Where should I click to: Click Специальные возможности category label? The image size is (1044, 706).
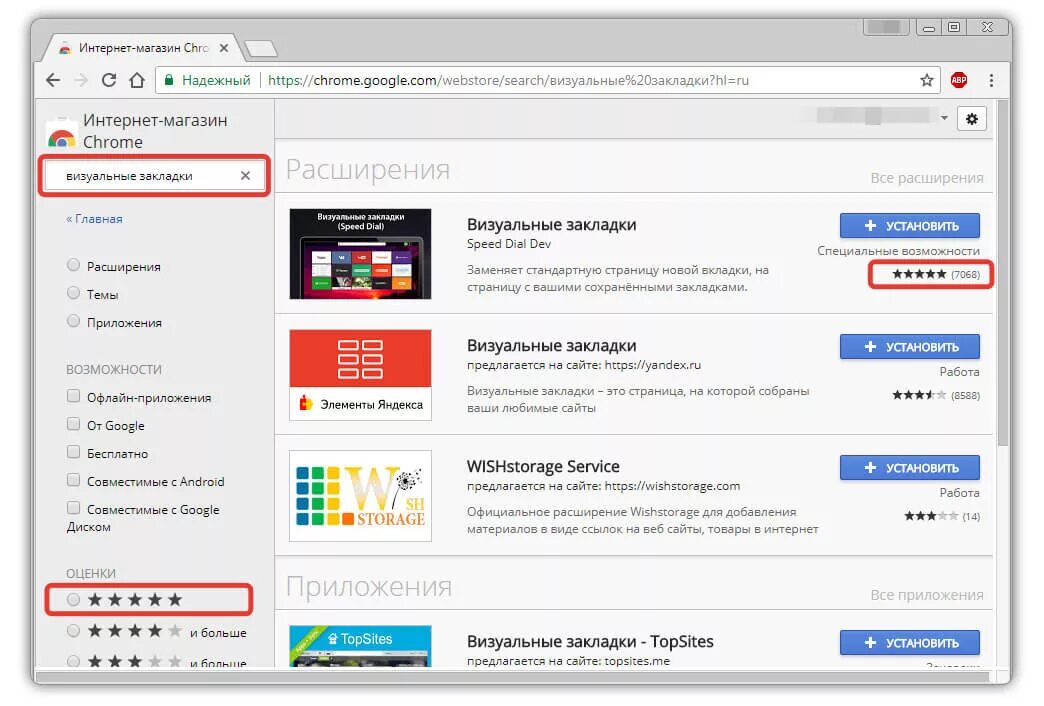(x=898, y=251)
